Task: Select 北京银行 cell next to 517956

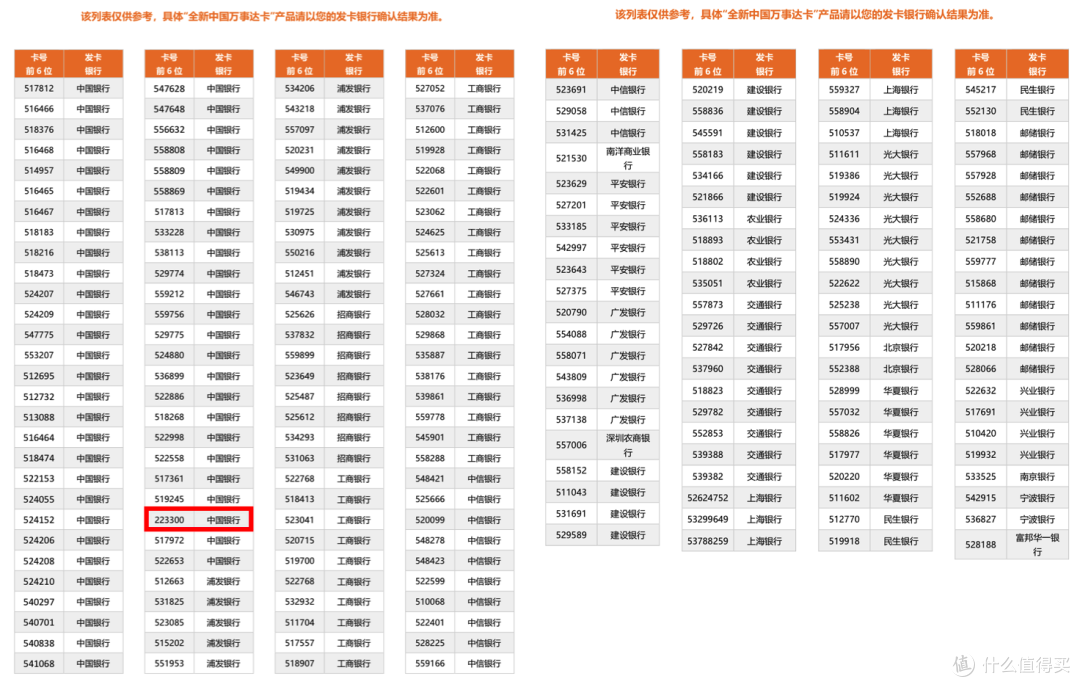Action: pos(900,347)
